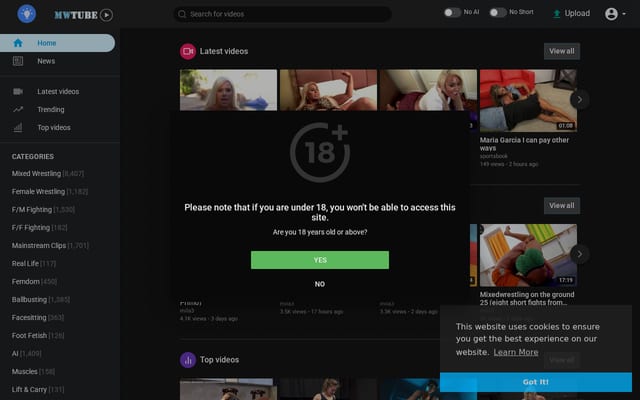Click the Upload button
The width and height of the screenshot is (640, 400).
tap(571, 13)
